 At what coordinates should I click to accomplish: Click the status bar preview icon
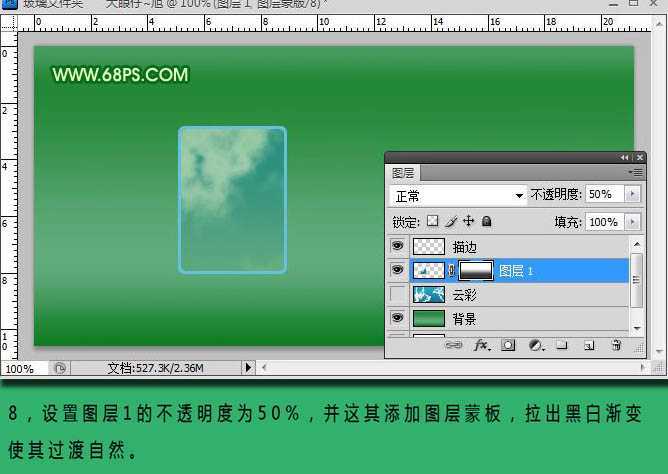click(60, 368)
